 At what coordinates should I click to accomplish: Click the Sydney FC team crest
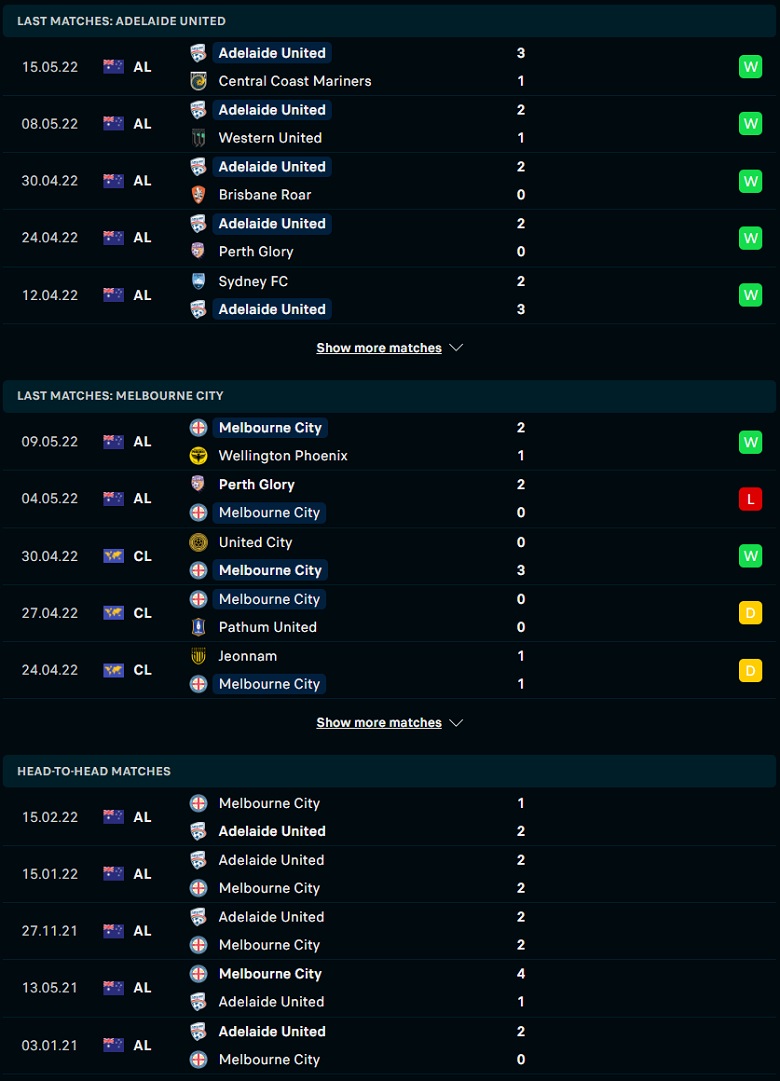click(x=198, y=281)
